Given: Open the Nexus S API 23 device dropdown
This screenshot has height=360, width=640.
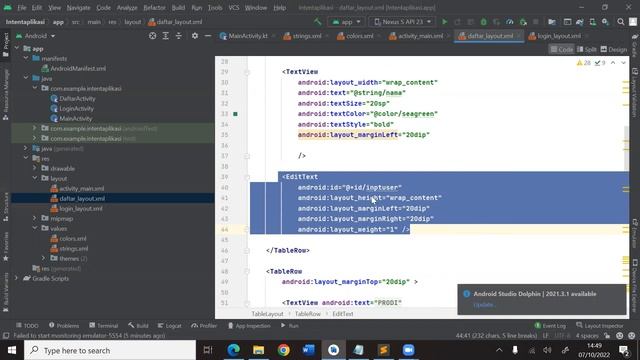Looking at the screenshot, I should (402, 22).
